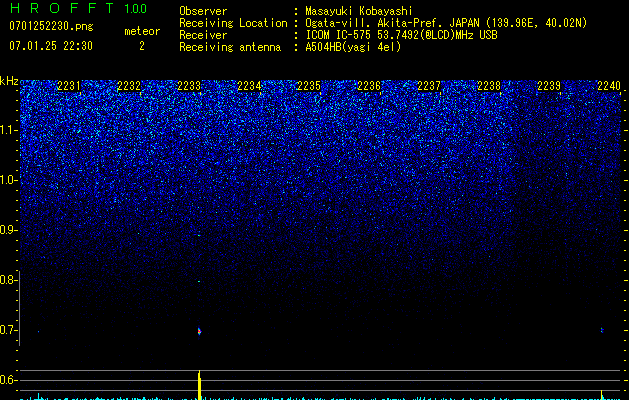Select the 1.1 kHz axis label
Viewport: 629px width, 400px height.
click(8, 130)
